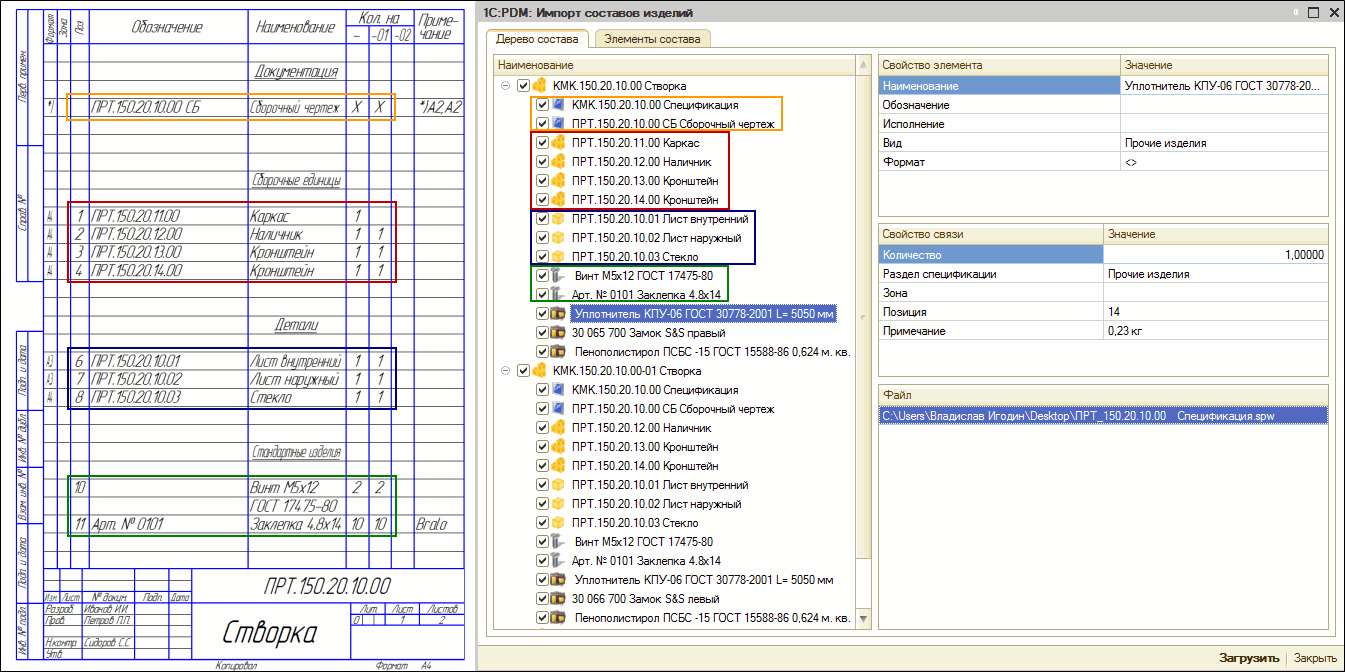This screenshot has width=1345, height=672.
Task: Switch to the Элементы состава tab
Action: tap(652, 39)
